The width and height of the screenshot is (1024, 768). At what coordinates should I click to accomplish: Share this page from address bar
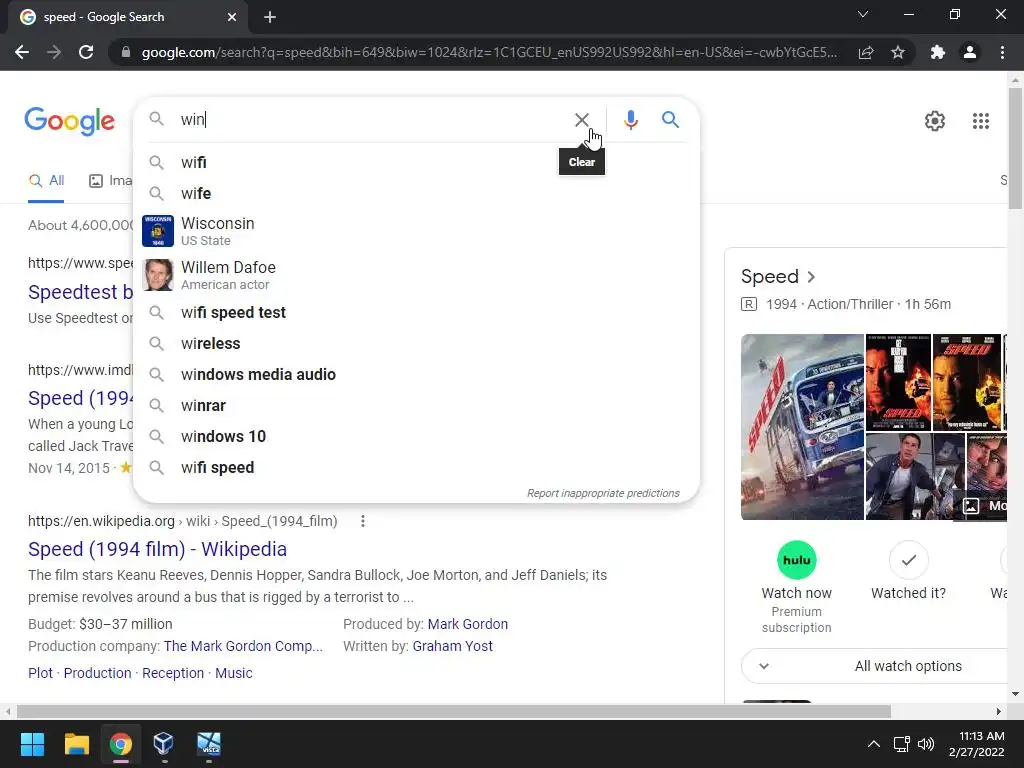point(866,52)
